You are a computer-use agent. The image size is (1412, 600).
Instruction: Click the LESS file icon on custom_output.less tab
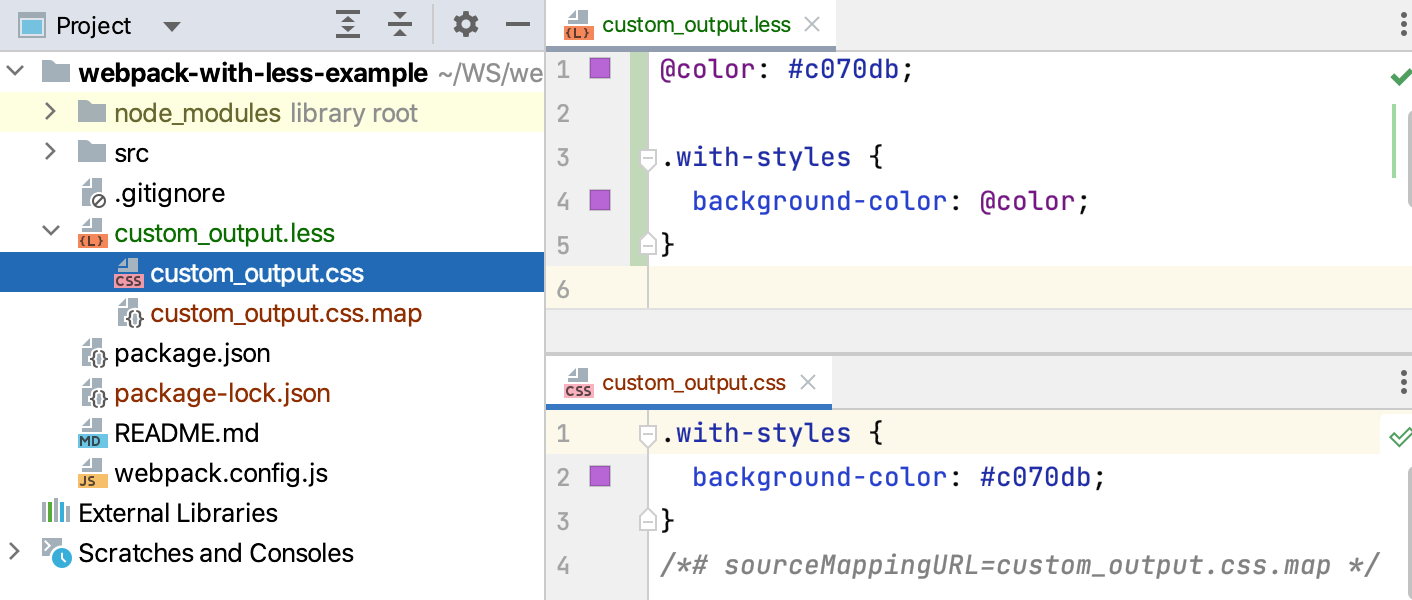[x=580, y=24]
